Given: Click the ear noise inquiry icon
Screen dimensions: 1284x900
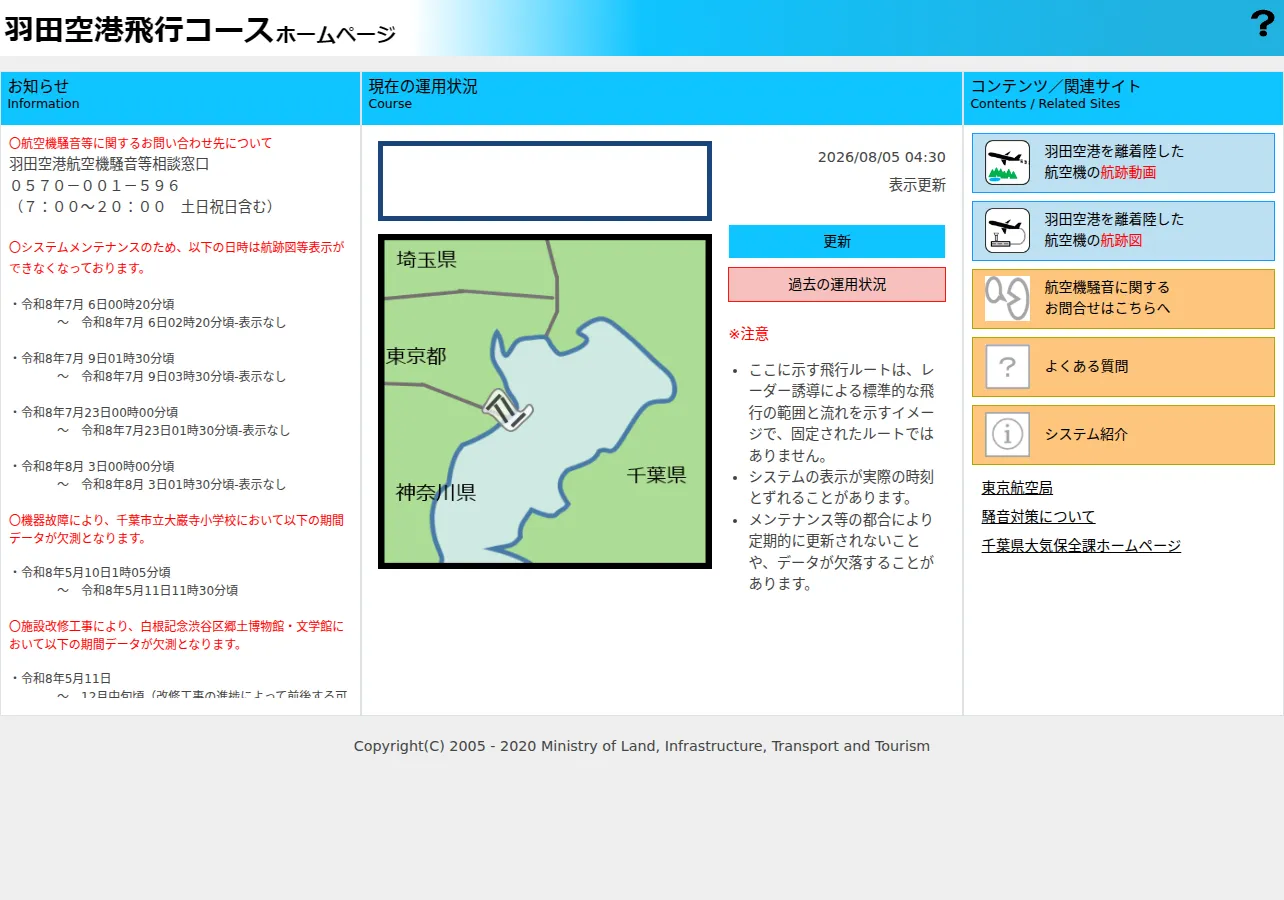Looking at the screenshot, I should coord(1007,298).
